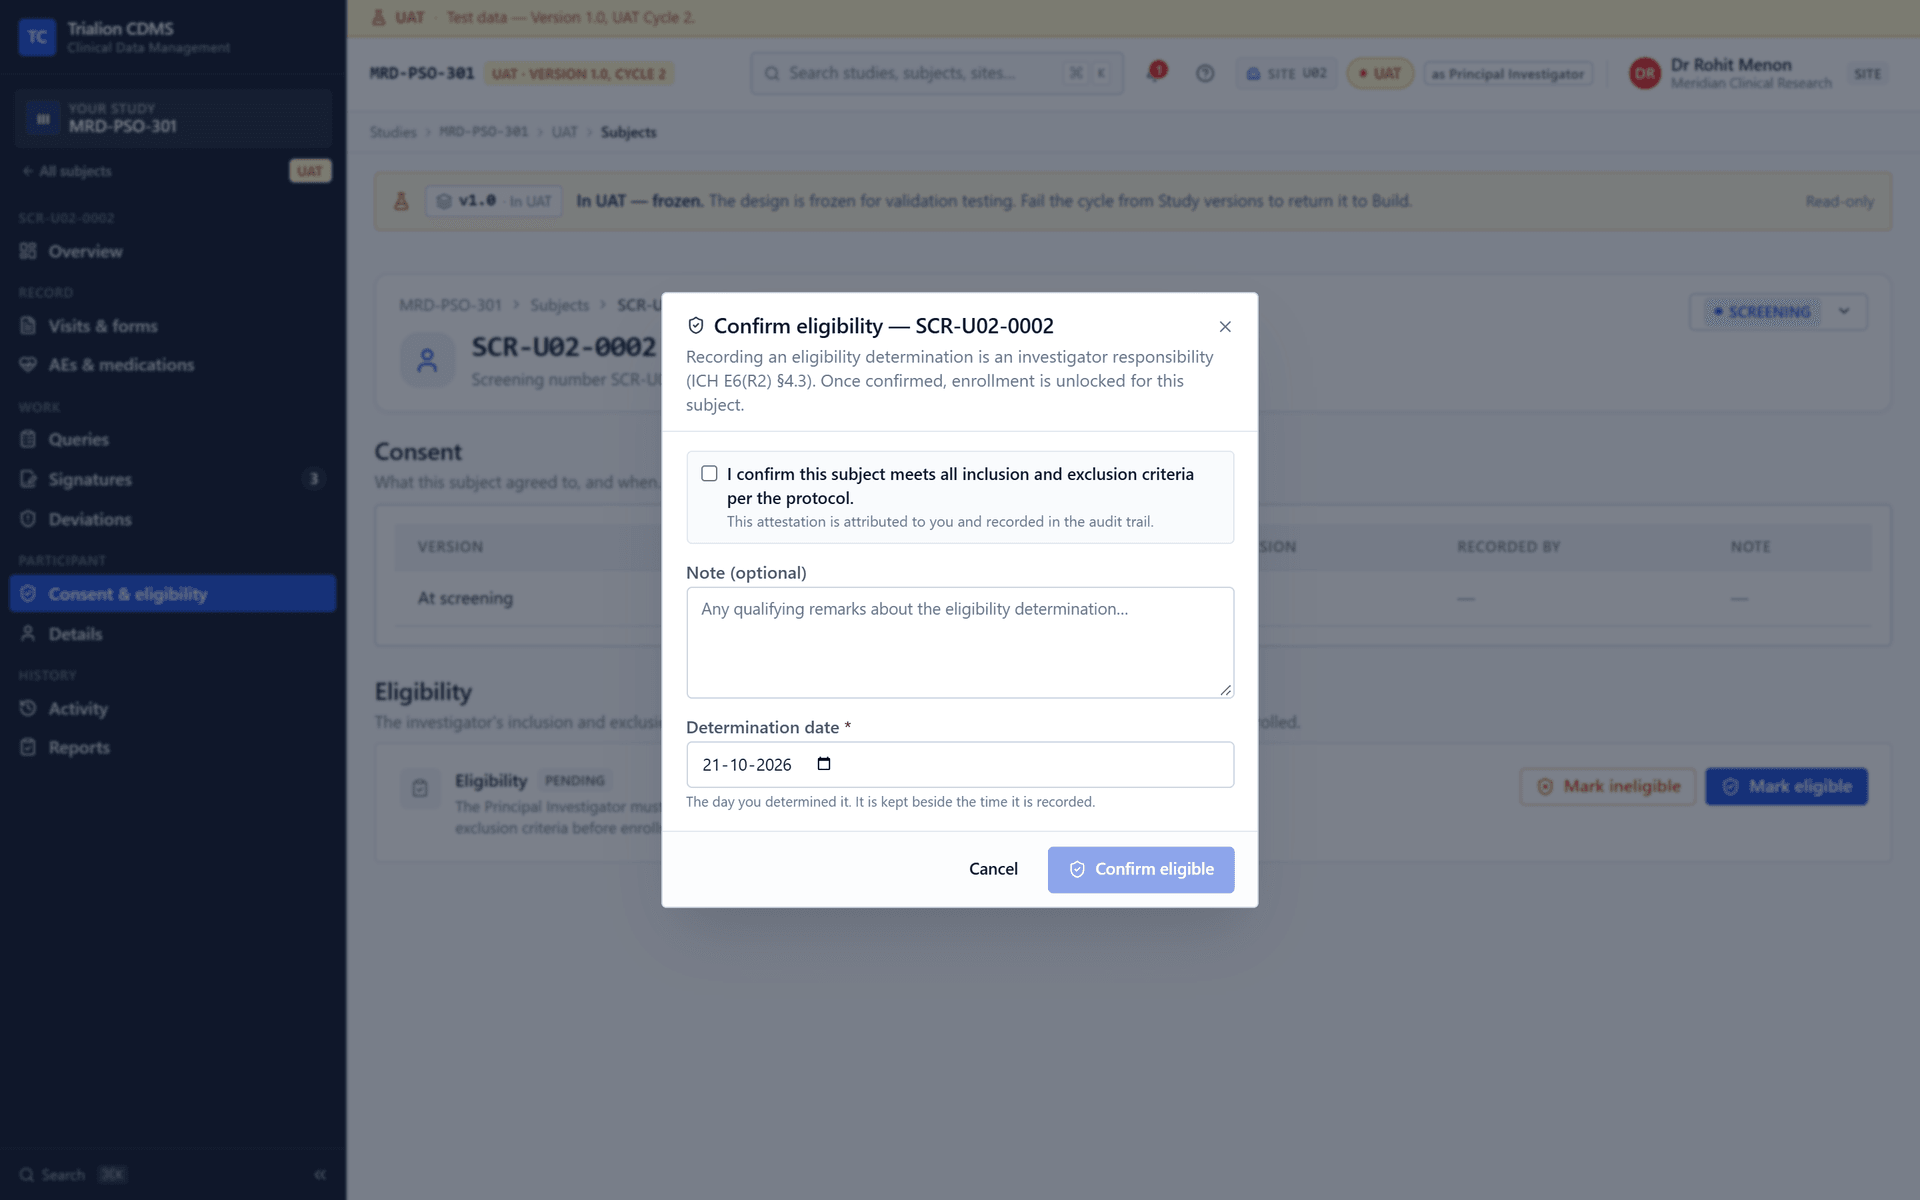Click the v1.0 In UAT version badge

click(x=494, y=201)
